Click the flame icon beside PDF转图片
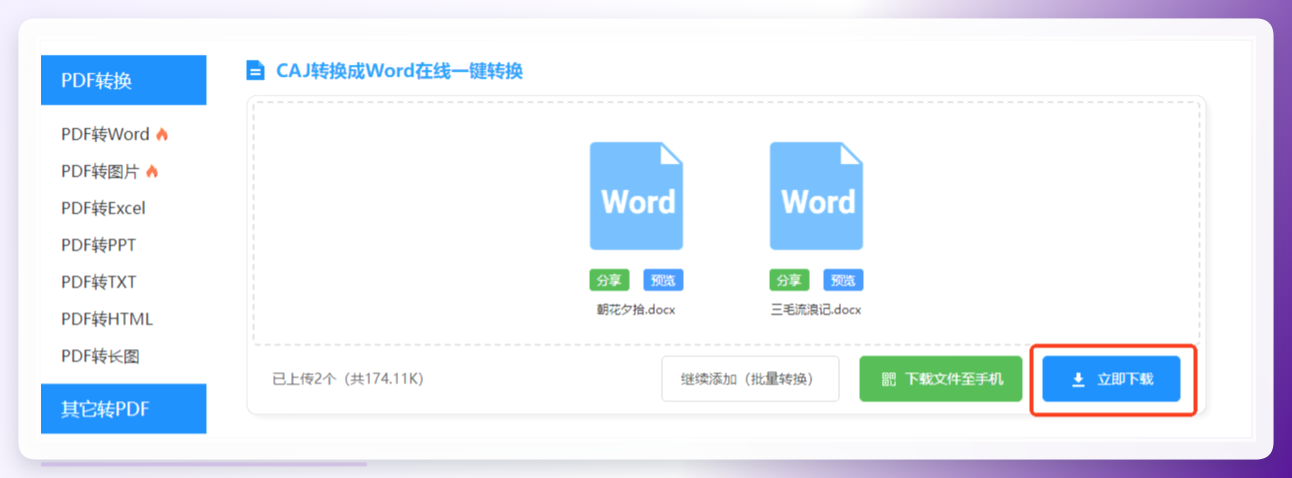This screenshot has width=1292, height=478. (x=152, y=171)
